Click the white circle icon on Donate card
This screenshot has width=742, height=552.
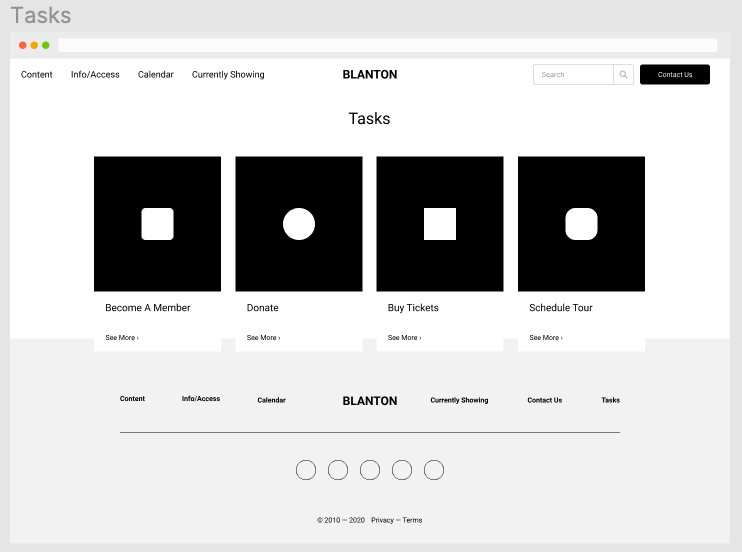(299, 224)
